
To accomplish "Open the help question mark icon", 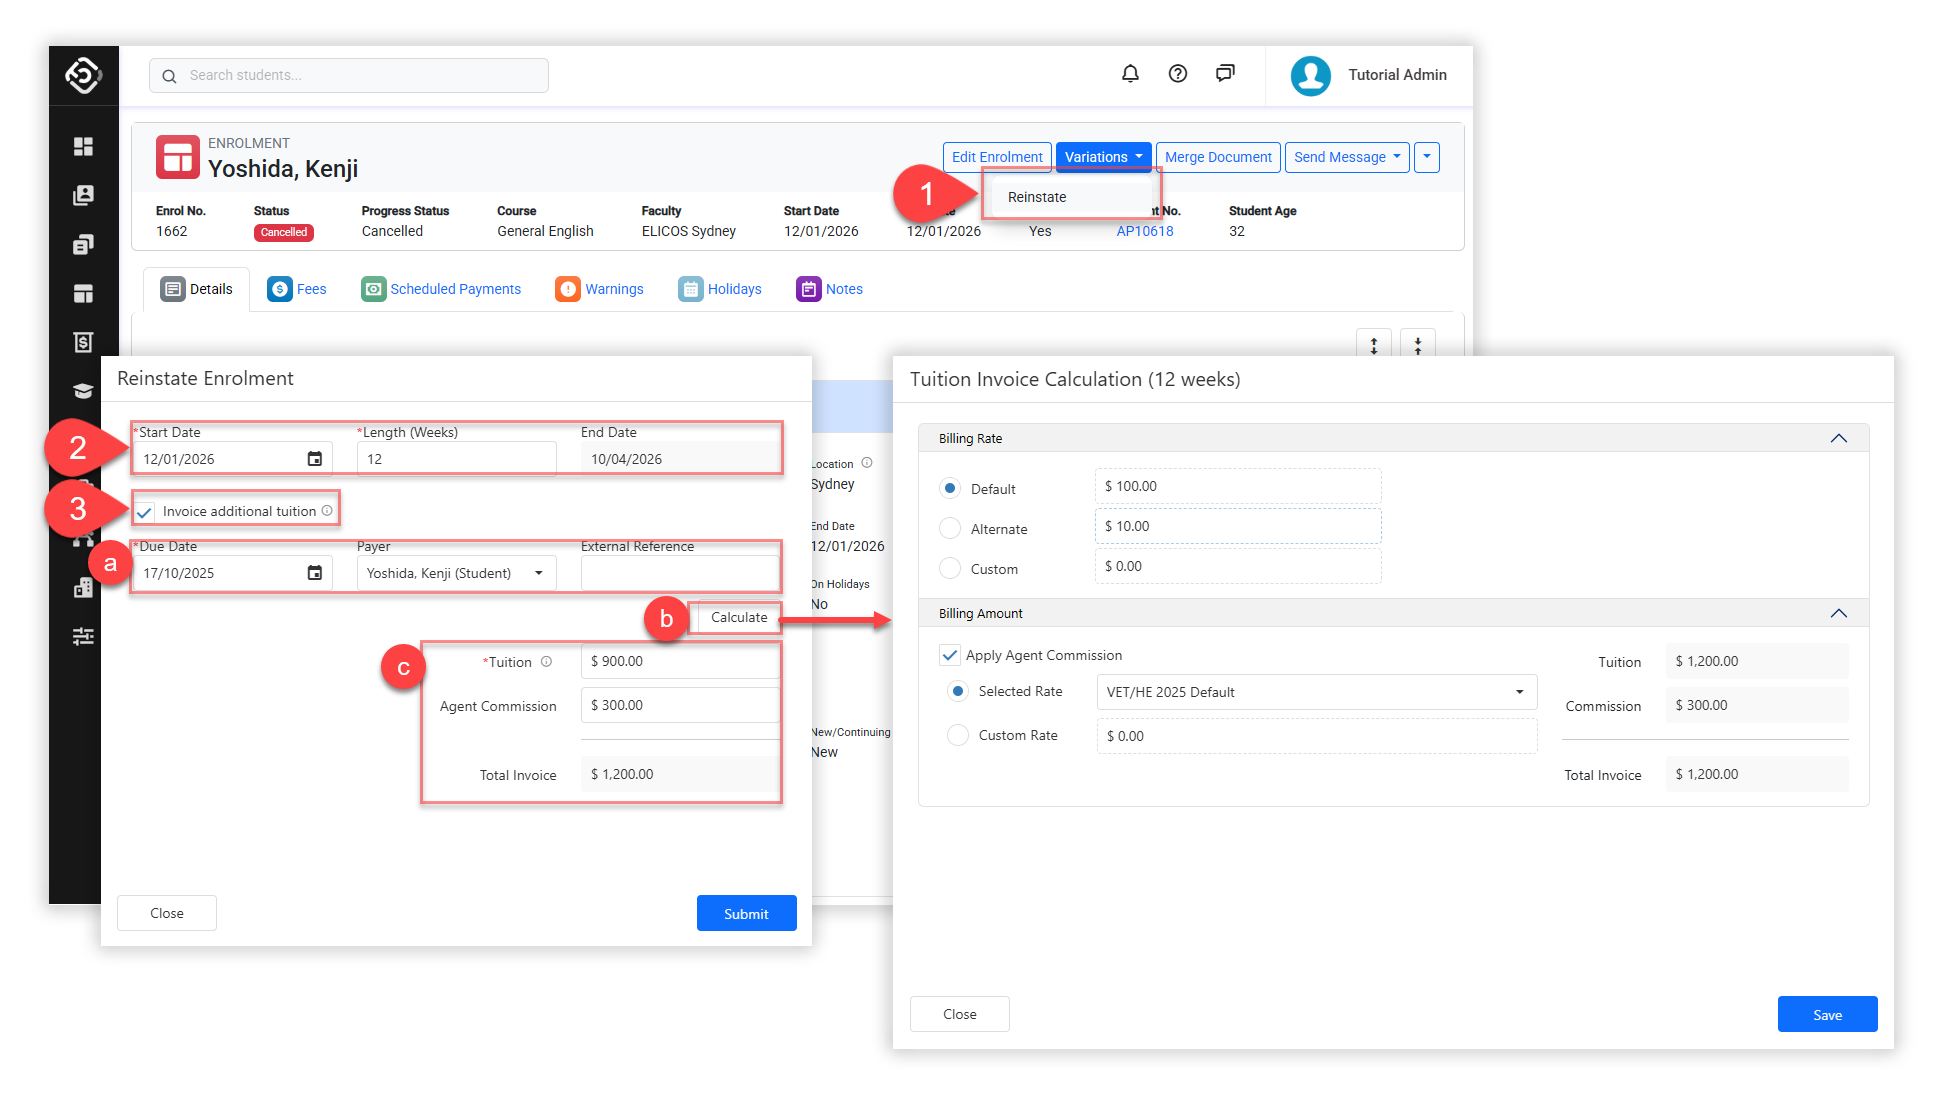I will [x=1178, y=74].
